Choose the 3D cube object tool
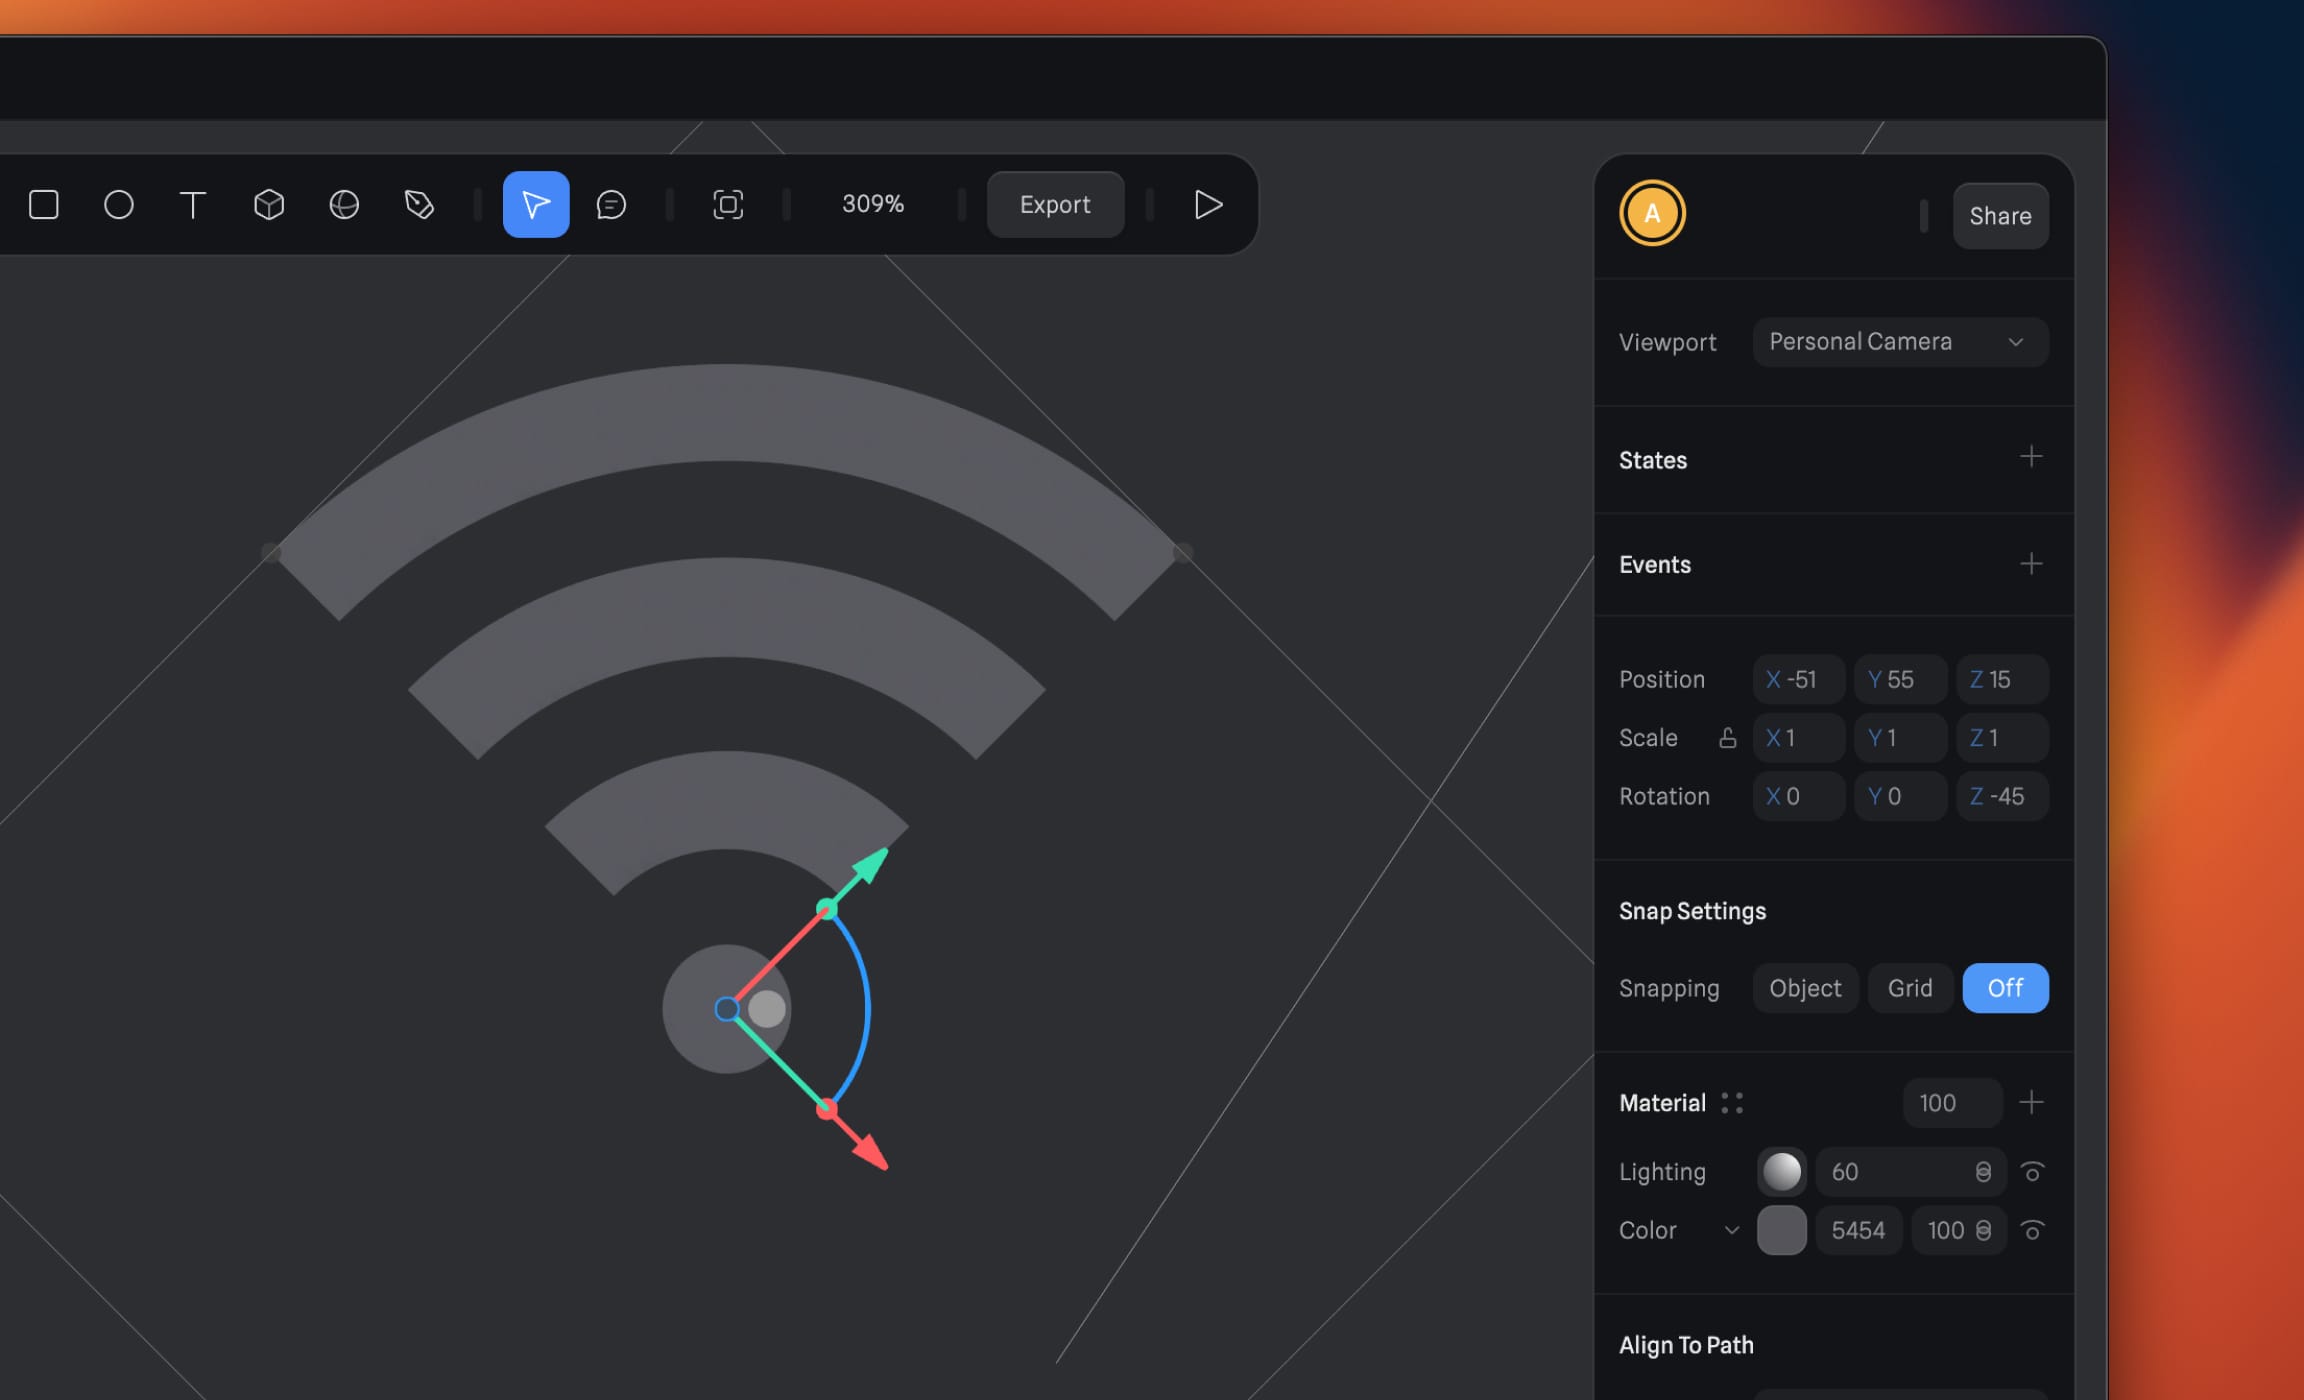The image size is (2304, 1400). click(x=269, y=205)
